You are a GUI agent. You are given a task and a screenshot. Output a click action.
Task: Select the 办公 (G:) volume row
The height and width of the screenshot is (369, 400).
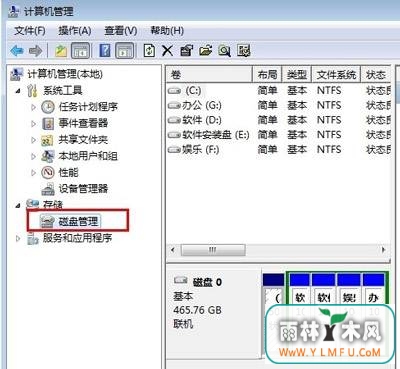pyautogui.click(x=278, y=105)
